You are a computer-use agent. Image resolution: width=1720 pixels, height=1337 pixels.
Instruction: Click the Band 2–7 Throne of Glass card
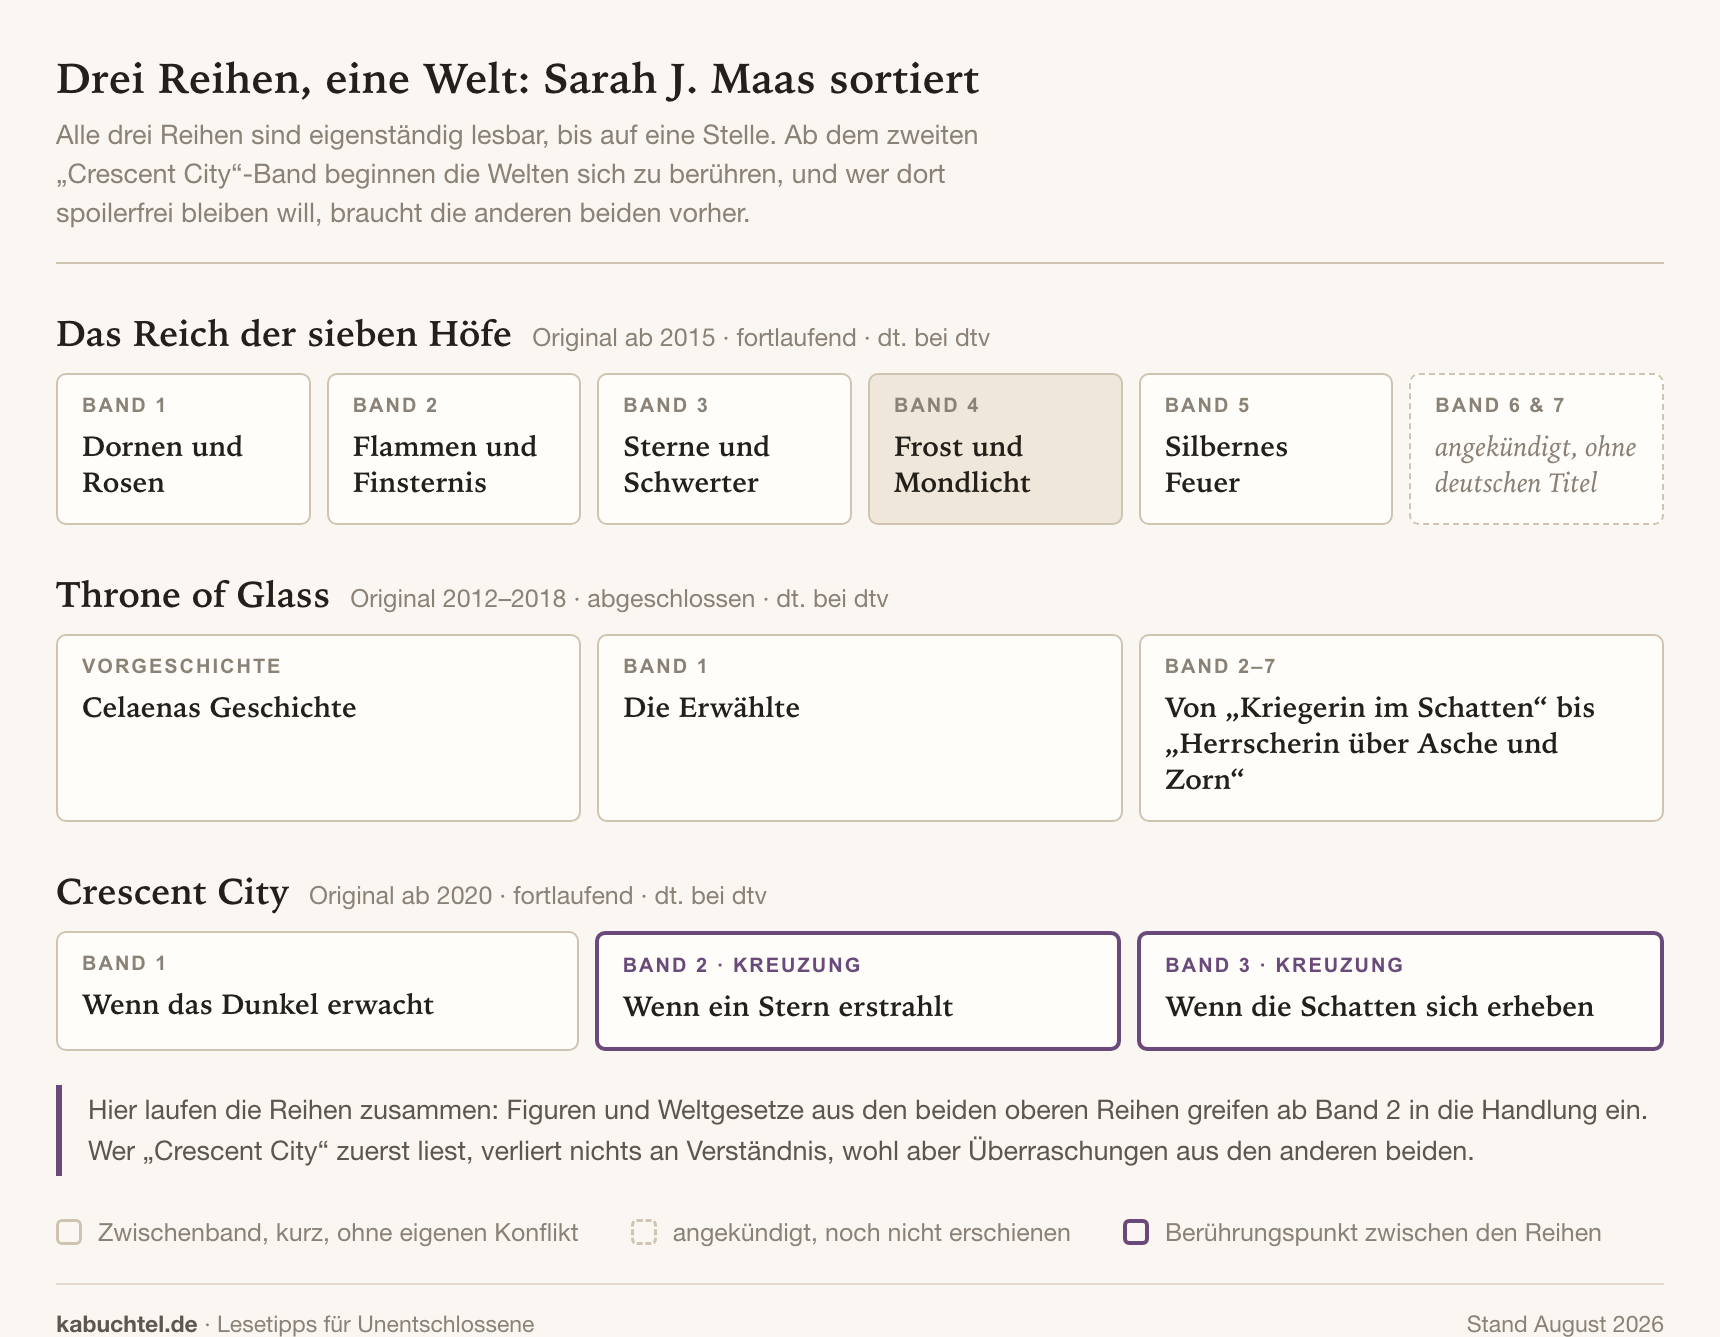tap(1401, 728)
